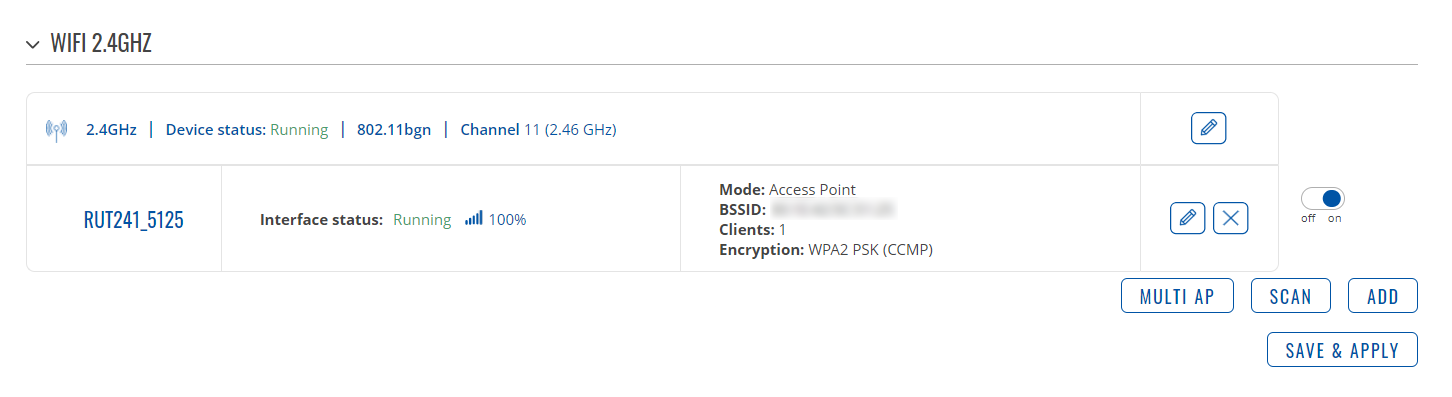
Task: Open the MULTI AP configuration
Action: click(x=1178, y=296)
